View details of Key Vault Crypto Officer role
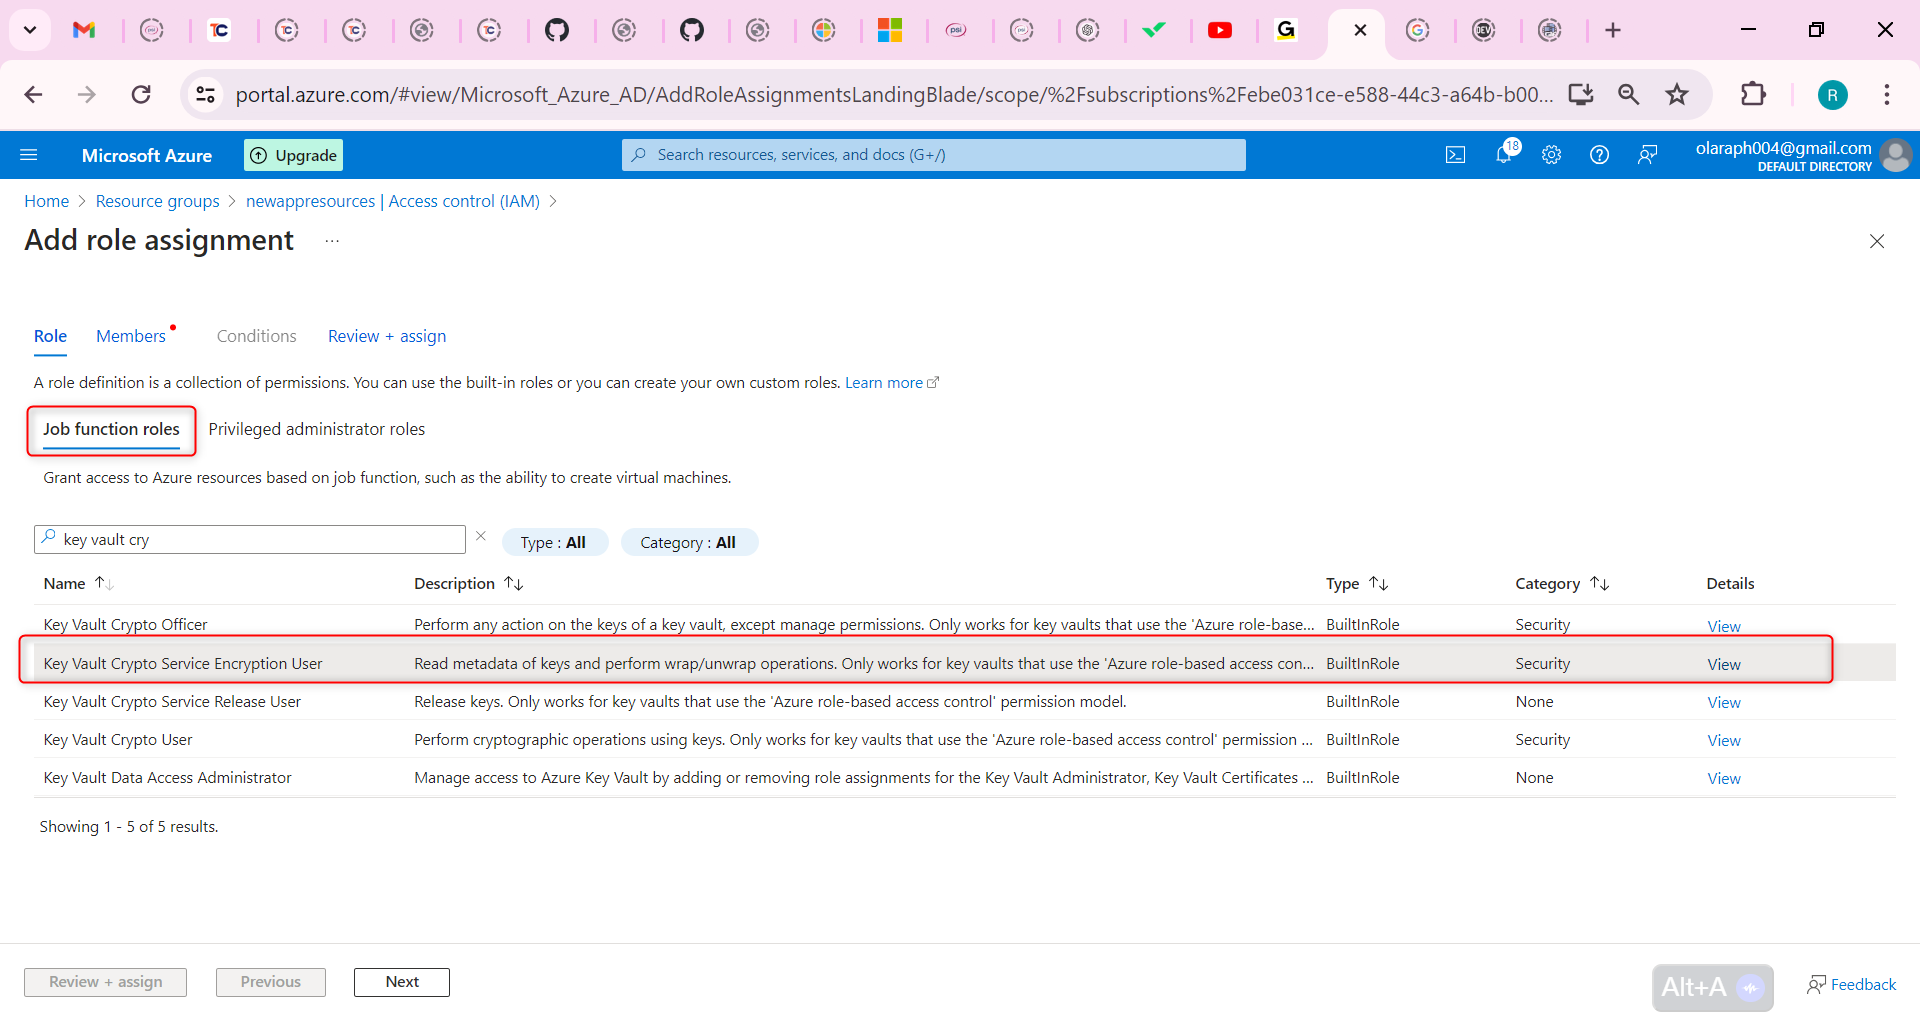Screen dimensions: 1920x1020 click(1723, 625)
